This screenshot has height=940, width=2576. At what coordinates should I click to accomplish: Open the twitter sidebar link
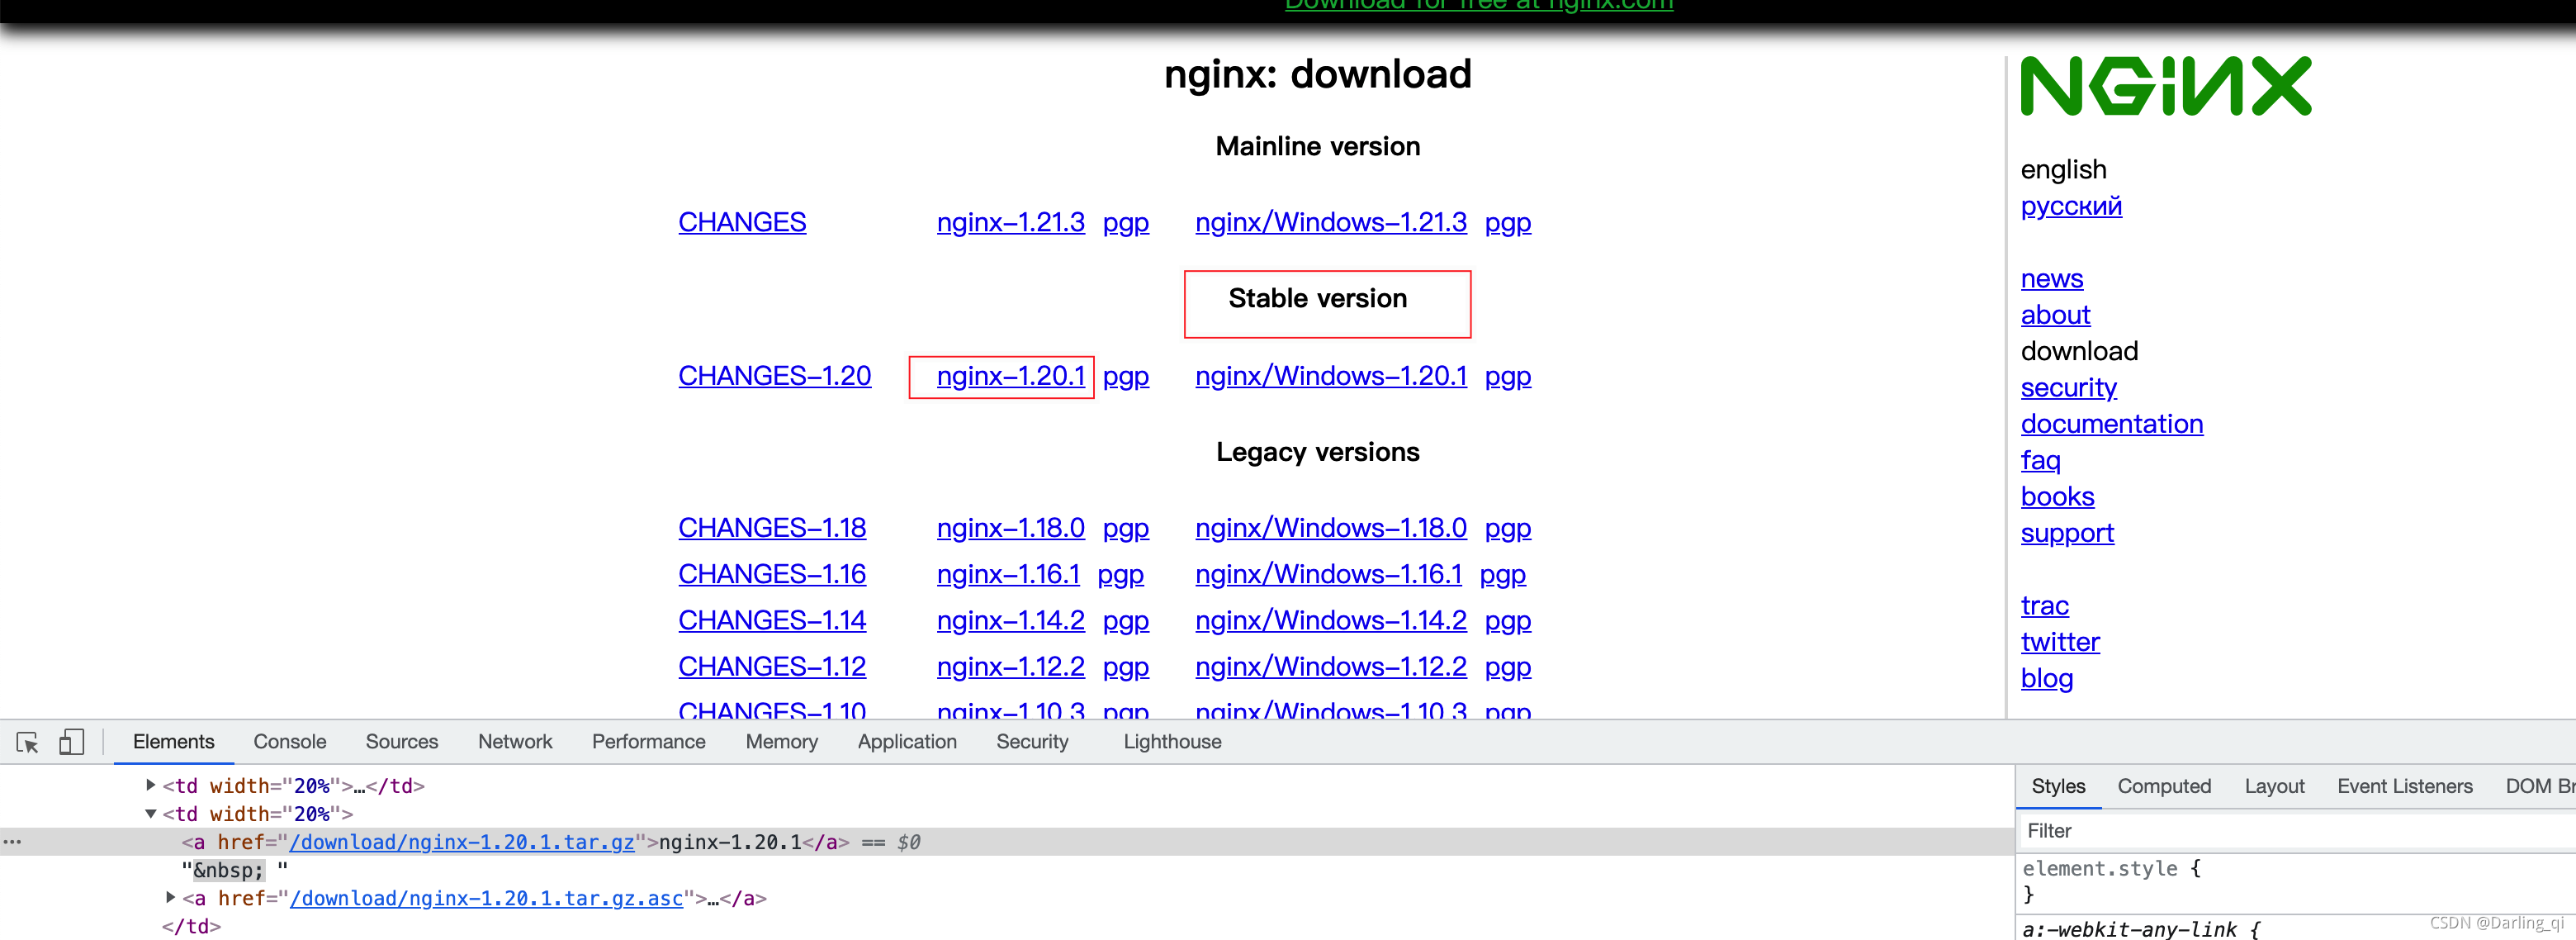tap(2060, 642)
